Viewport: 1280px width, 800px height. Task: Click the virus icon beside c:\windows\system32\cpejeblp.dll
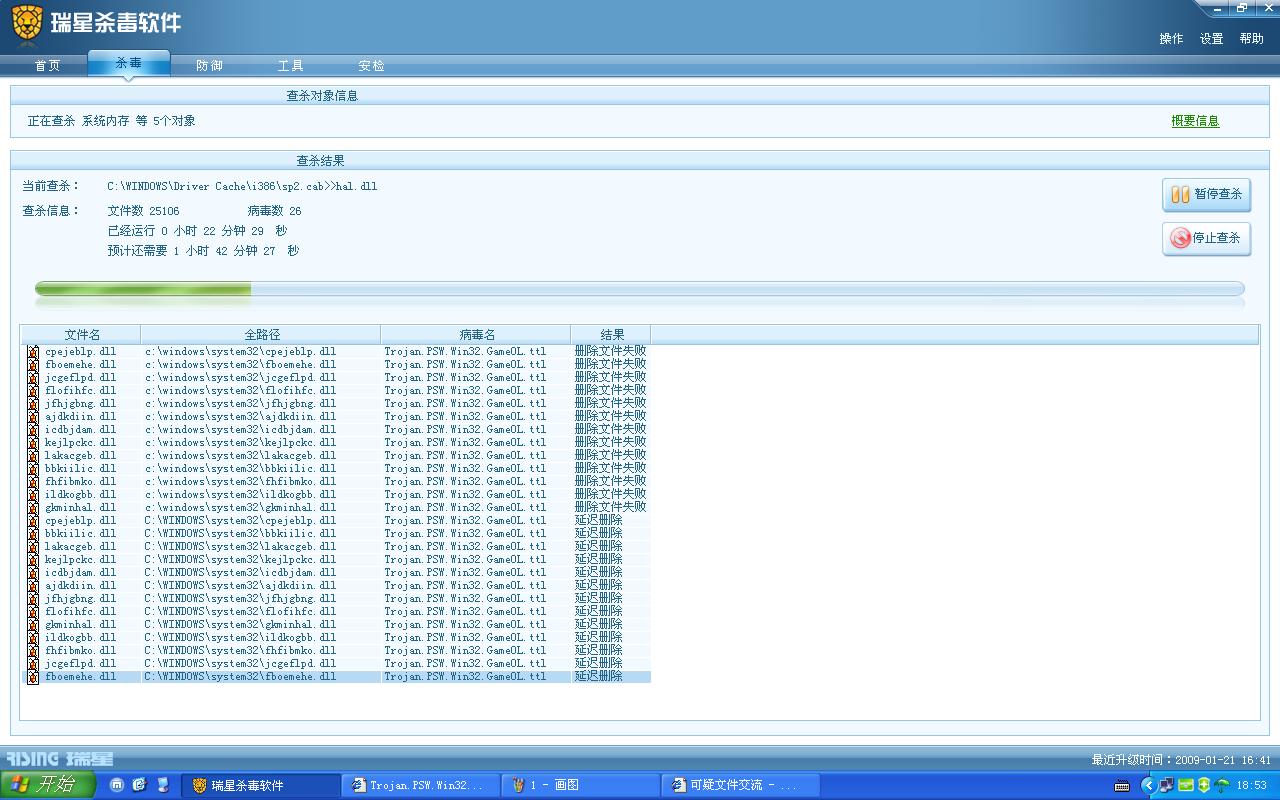coord(33,352)
